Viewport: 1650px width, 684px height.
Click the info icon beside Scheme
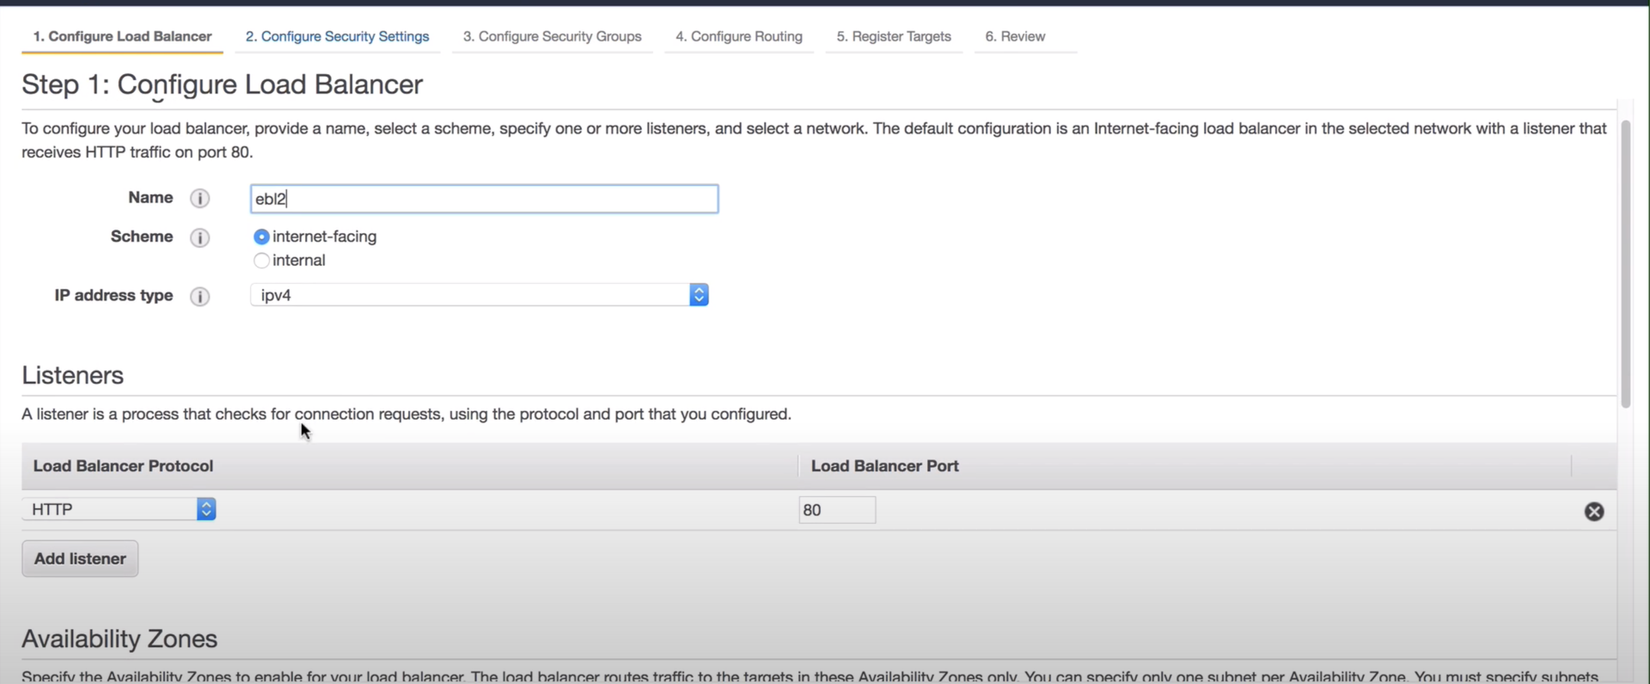pyautogui.click(x=200, y=237)
